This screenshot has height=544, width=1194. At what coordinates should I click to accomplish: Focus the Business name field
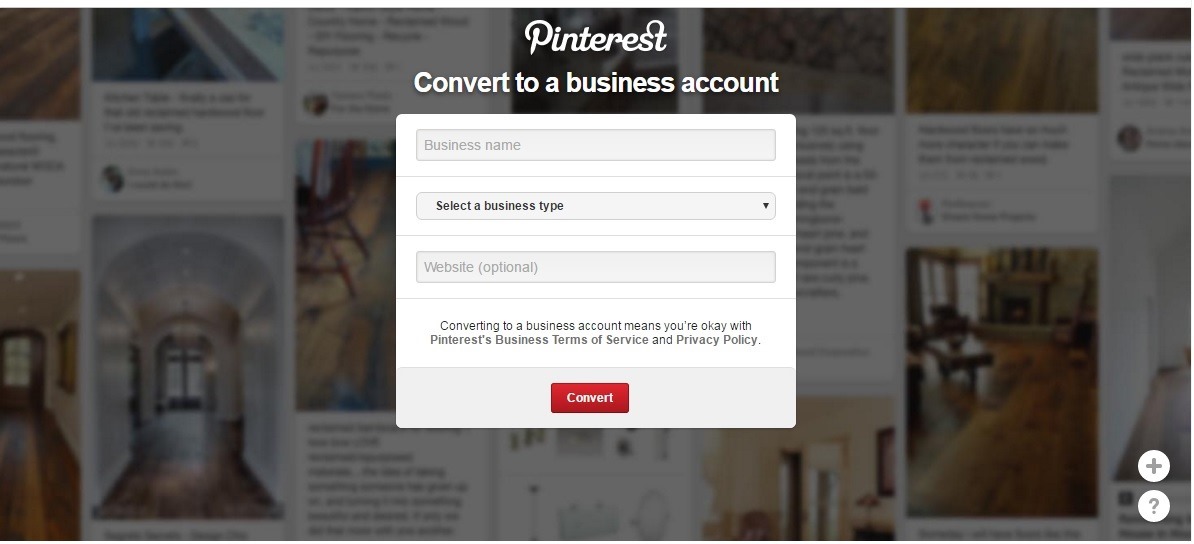595,145
